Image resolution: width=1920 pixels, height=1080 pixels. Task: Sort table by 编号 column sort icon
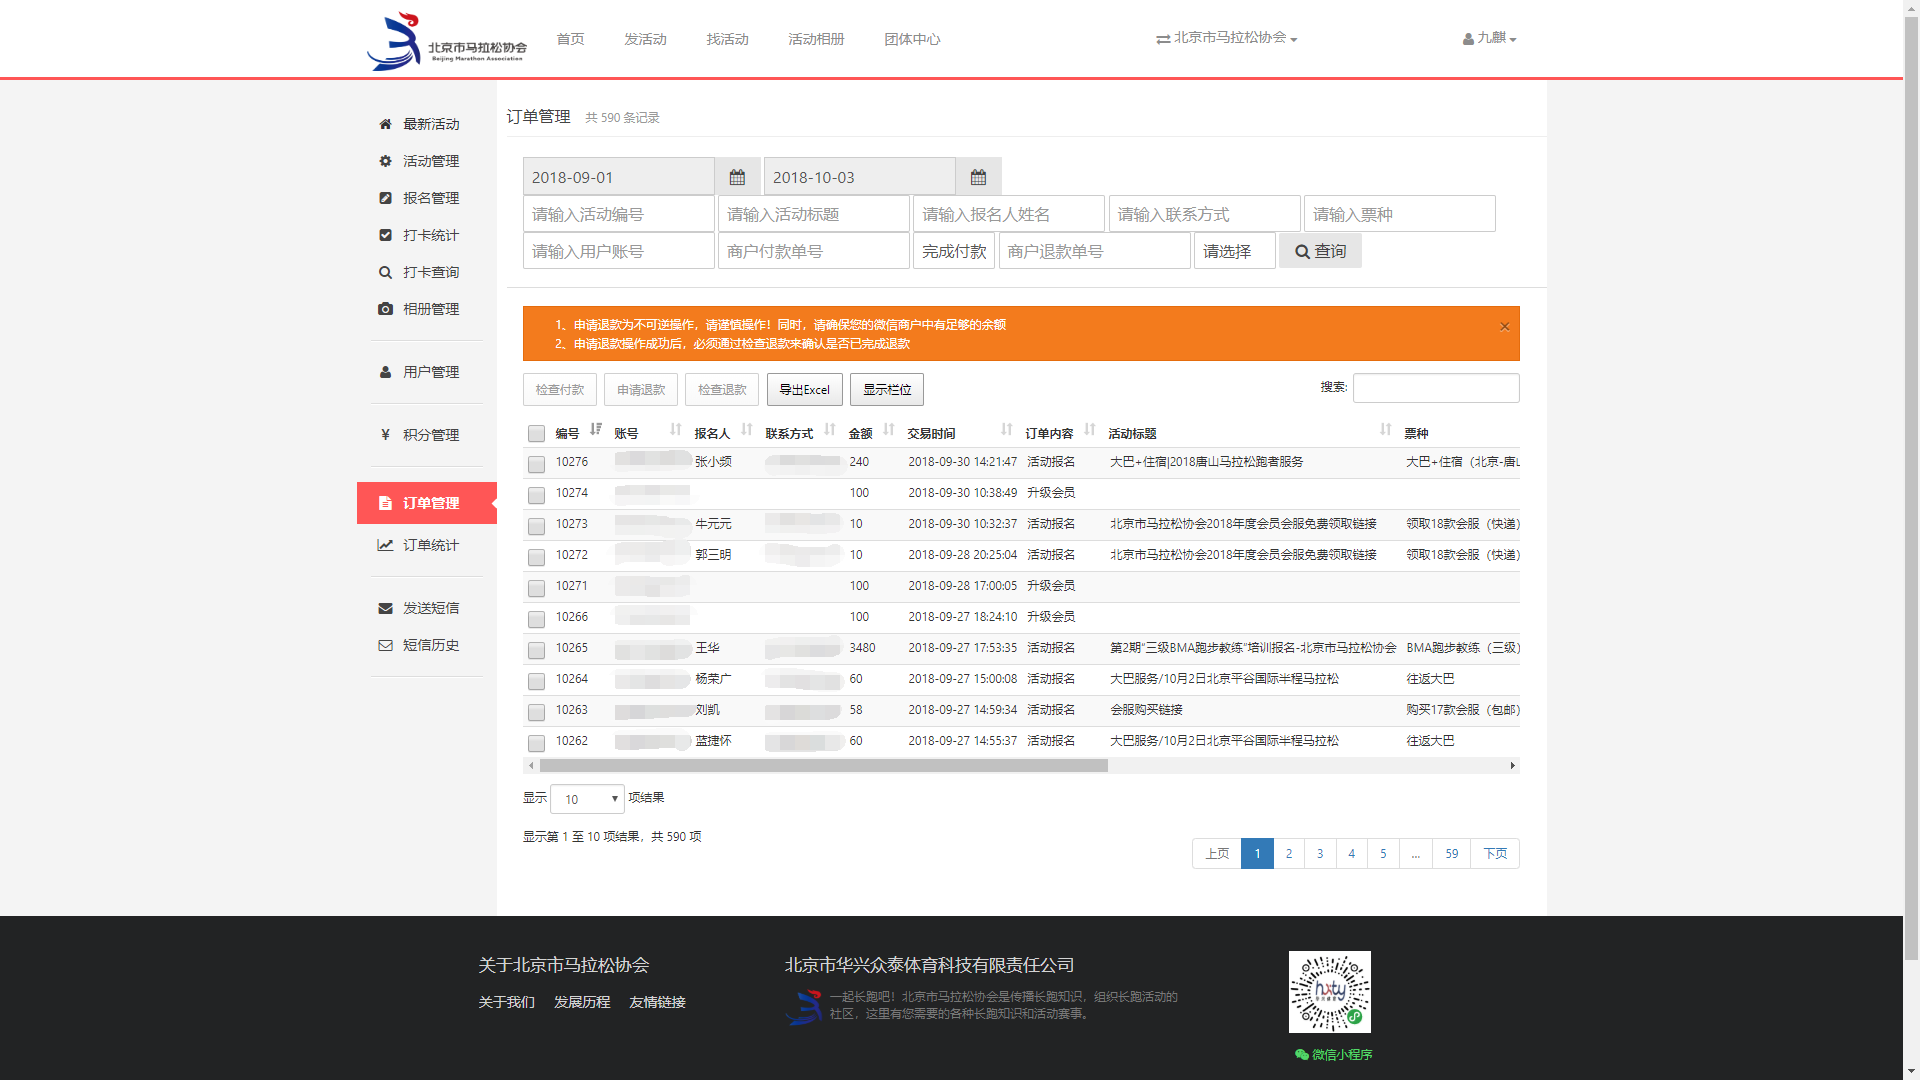coord(596,430)
